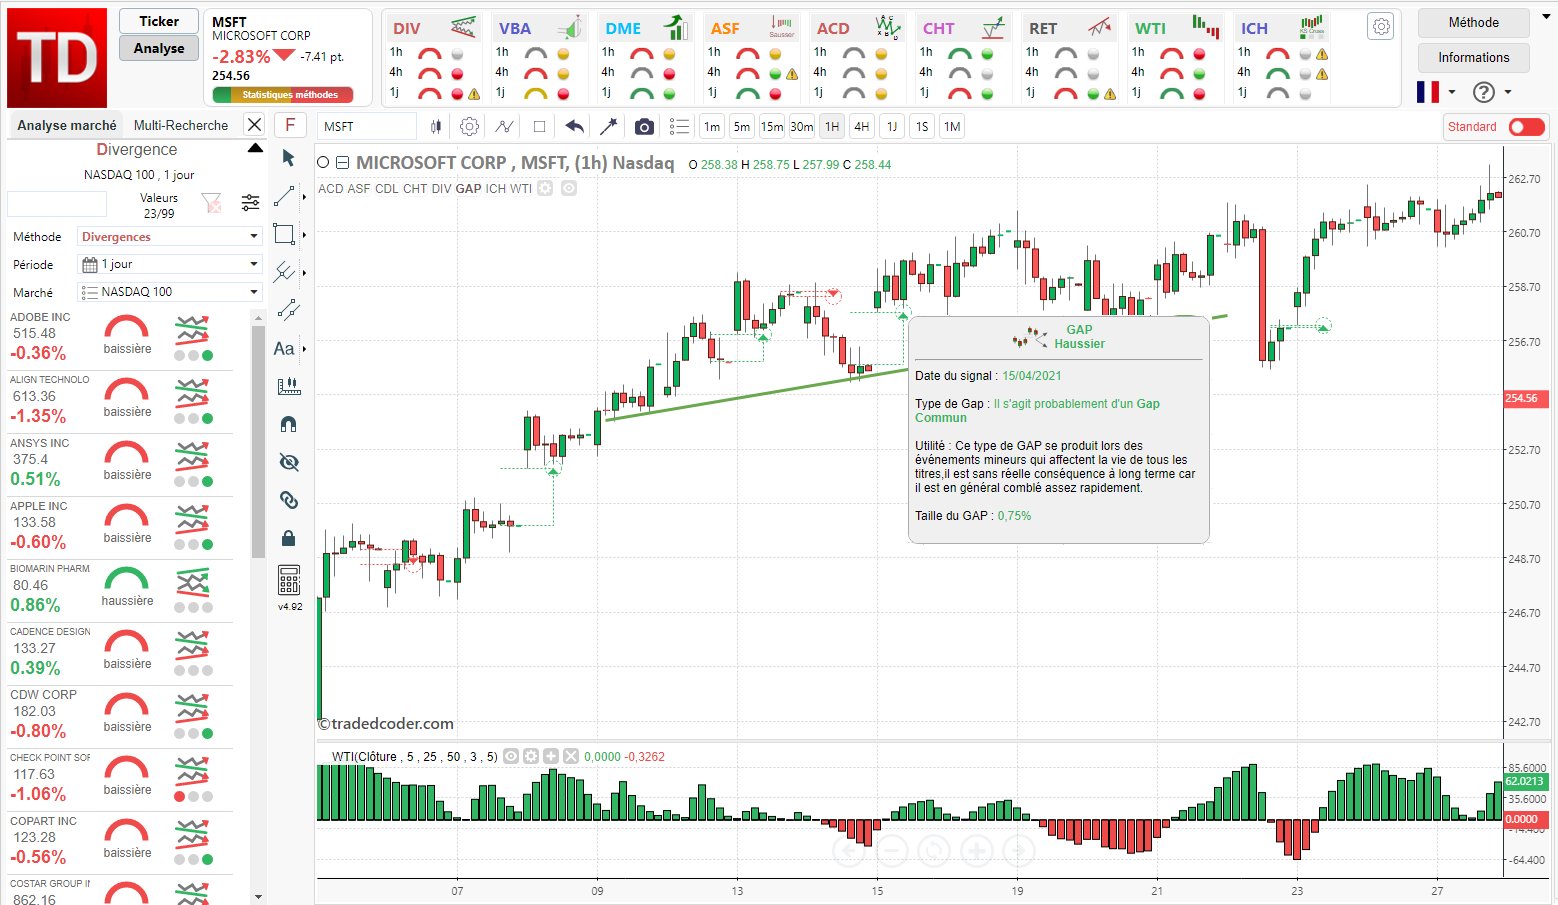The height and width of the screenshot is (905, 1558).
Task: Toggle the magnet snap tool
Action: (x=288, y=424)
